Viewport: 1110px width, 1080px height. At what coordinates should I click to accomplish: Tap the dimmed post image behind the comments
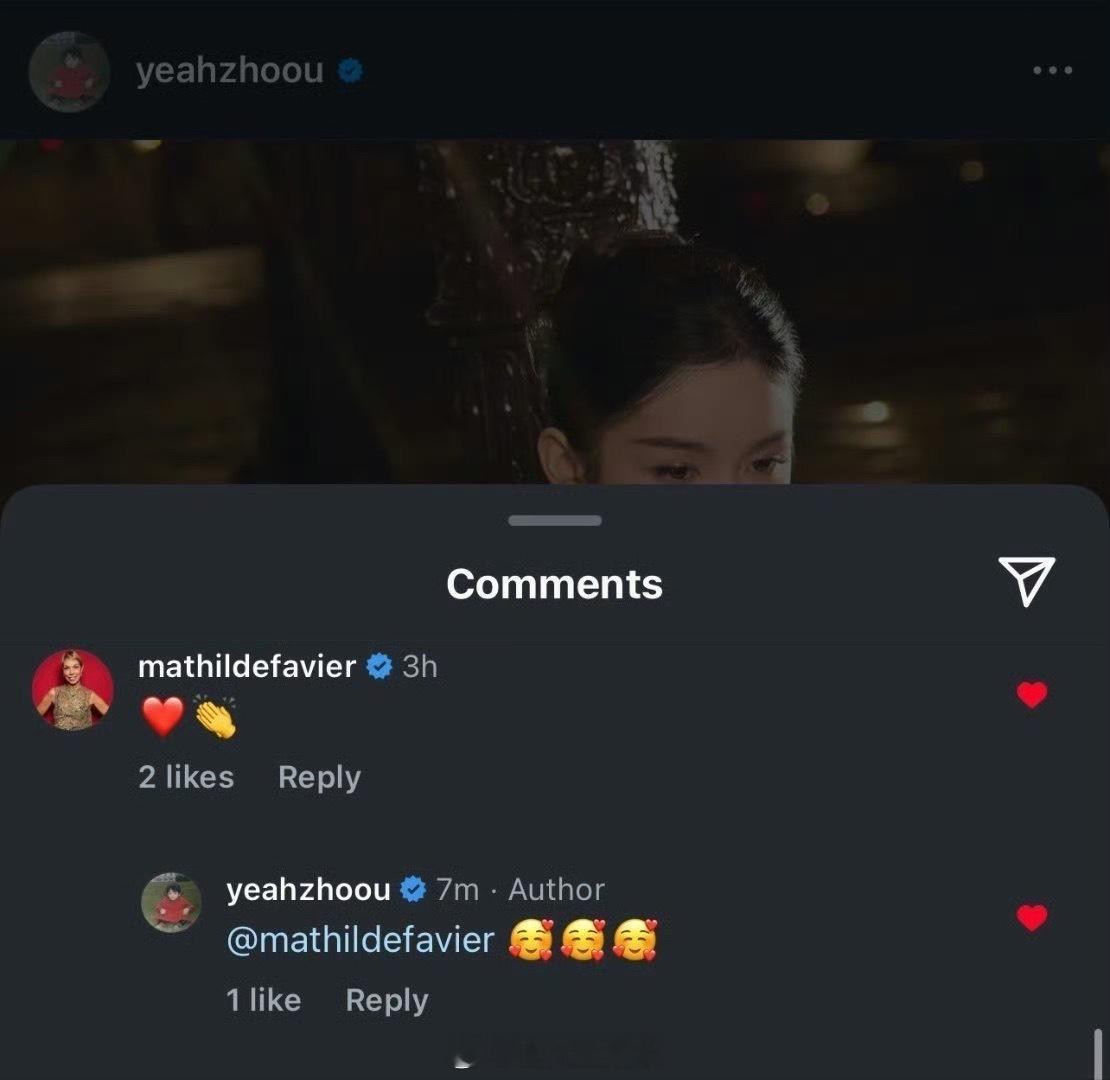point(555,311)
